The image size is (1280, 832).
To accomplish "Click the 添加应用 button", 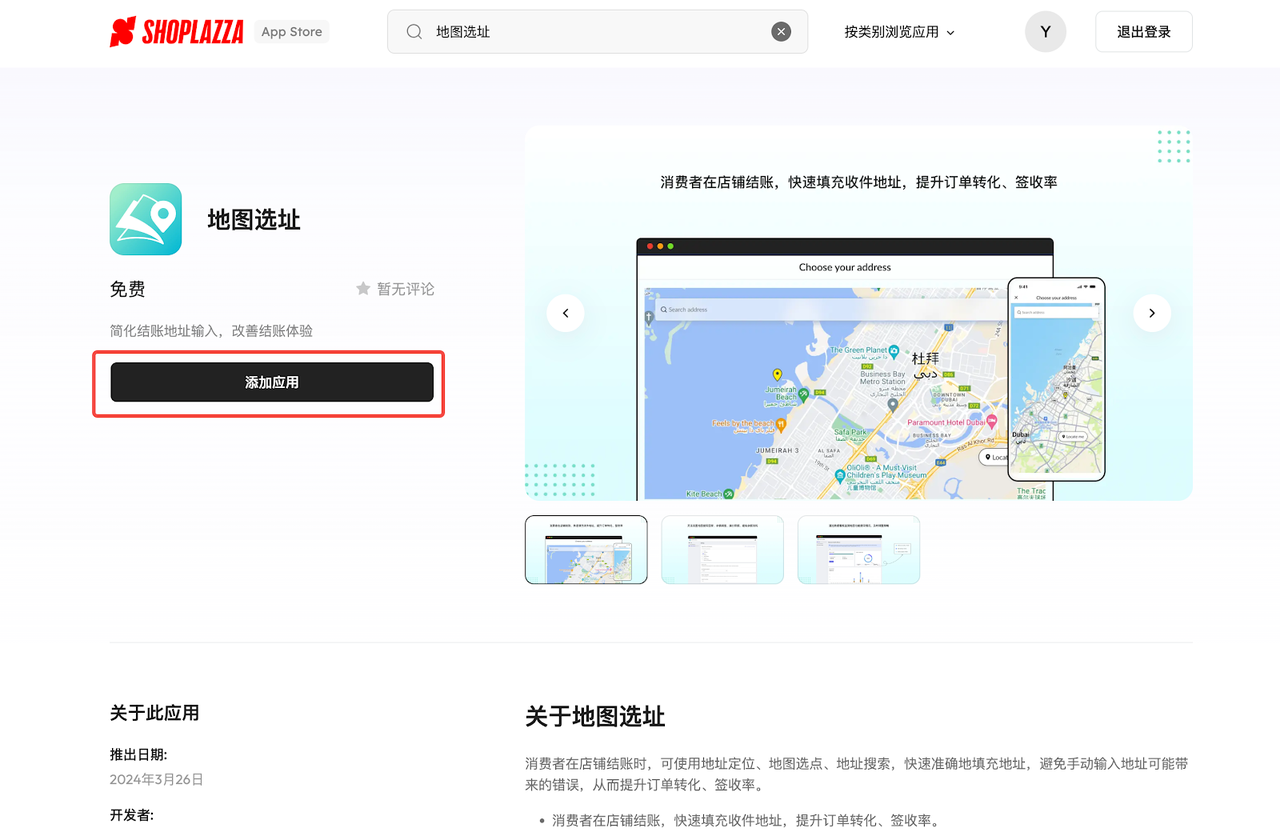I will coord(271,381).
